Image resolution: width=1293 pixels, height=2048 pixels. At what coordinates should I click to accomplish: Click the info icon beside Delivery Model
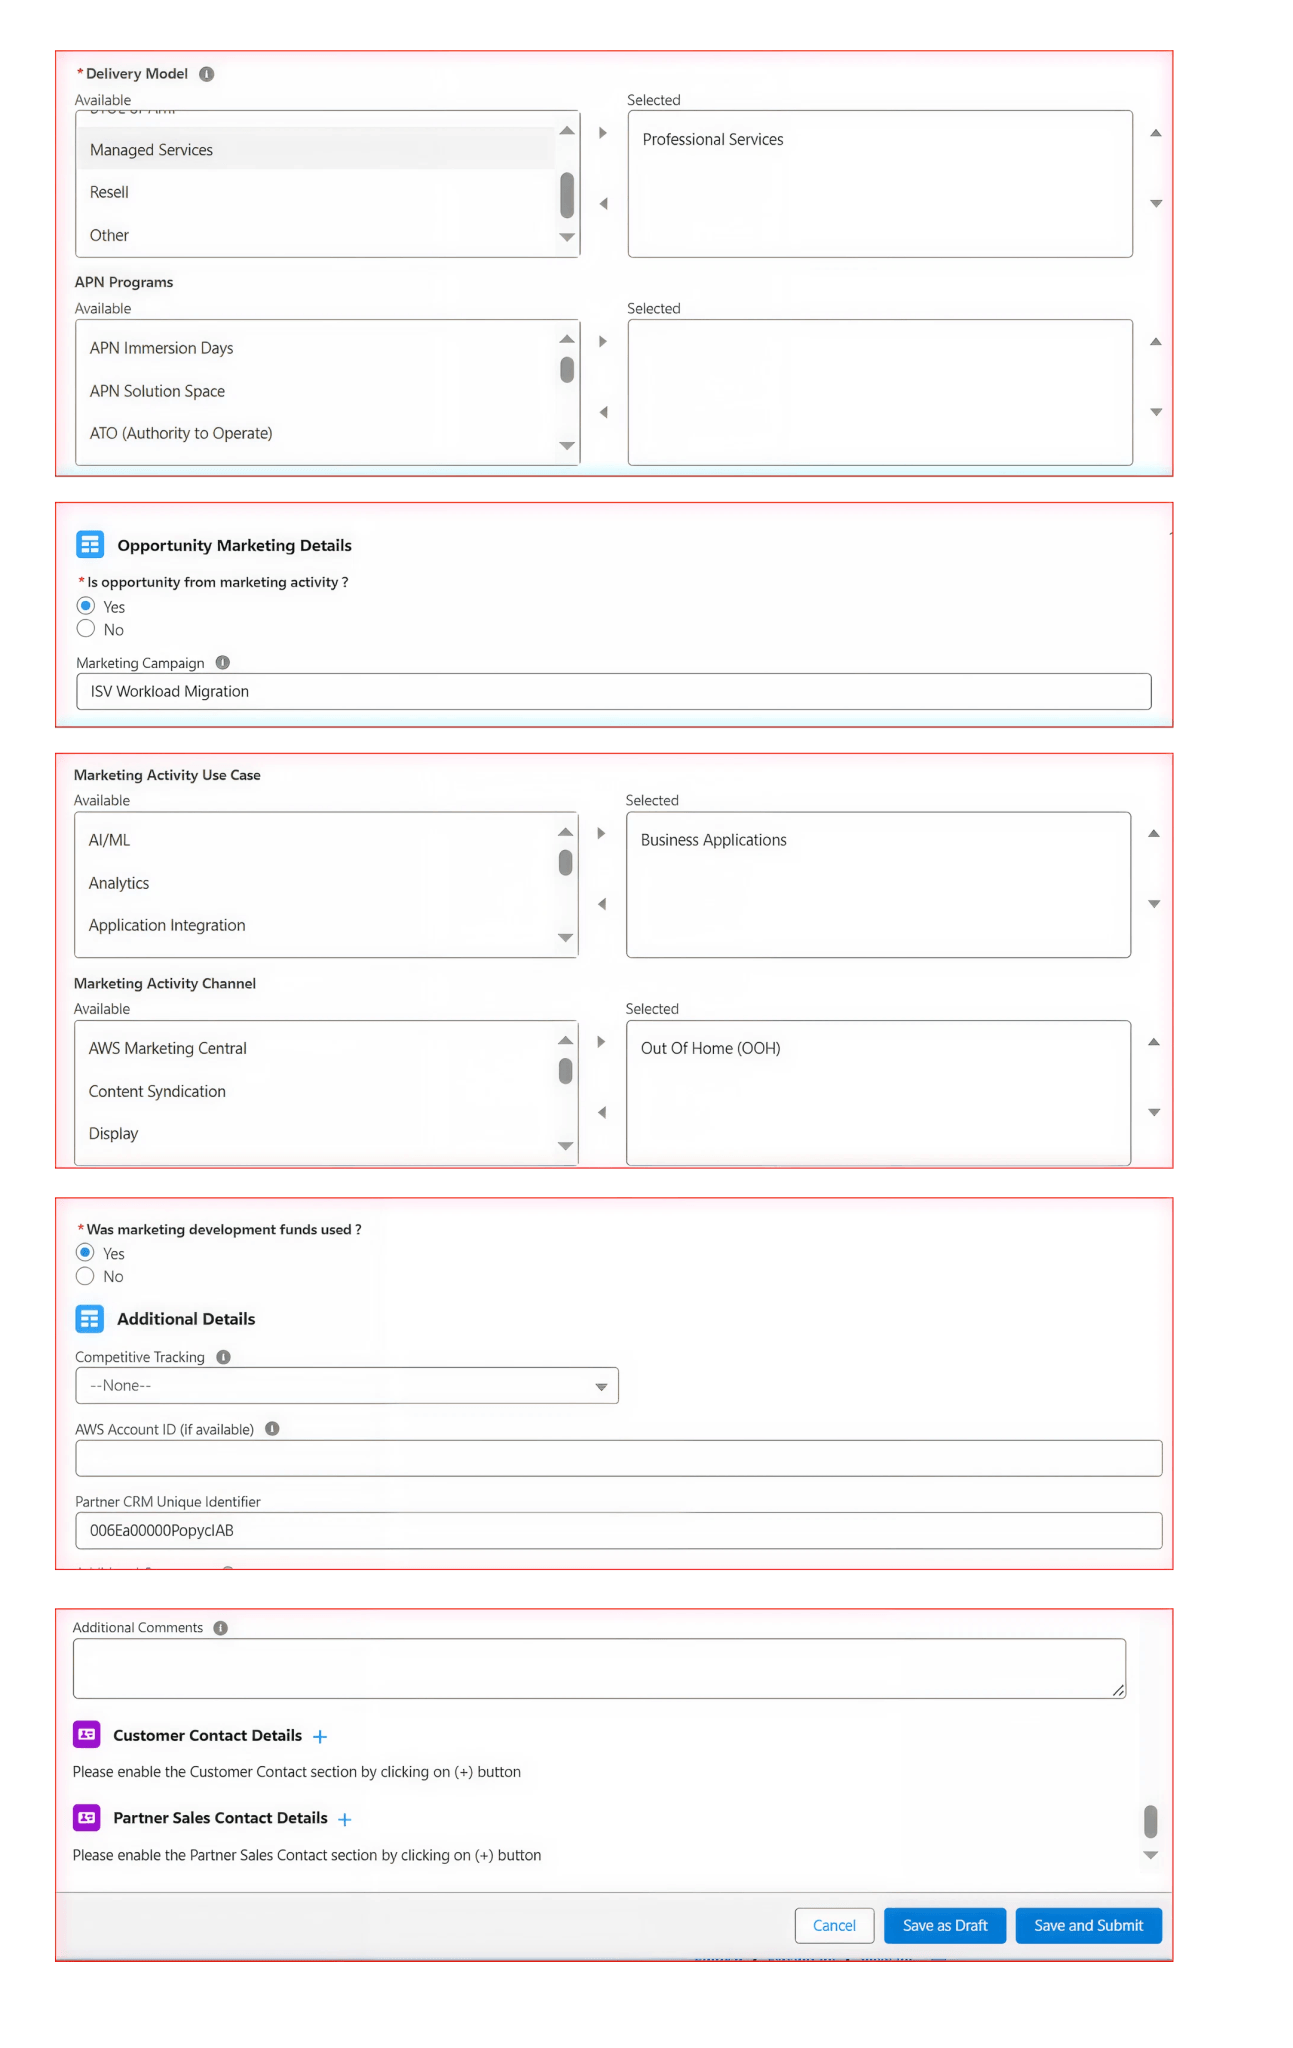coord(206,73)
